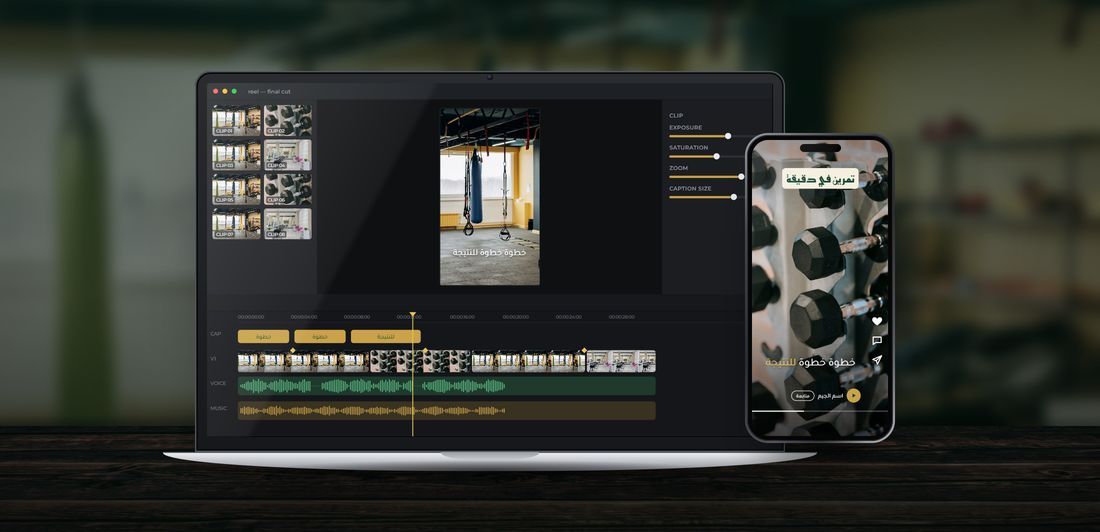Click the 00:00:16:00 ruler timecode
Screen dimensions: 1100x532
(462, 317)
